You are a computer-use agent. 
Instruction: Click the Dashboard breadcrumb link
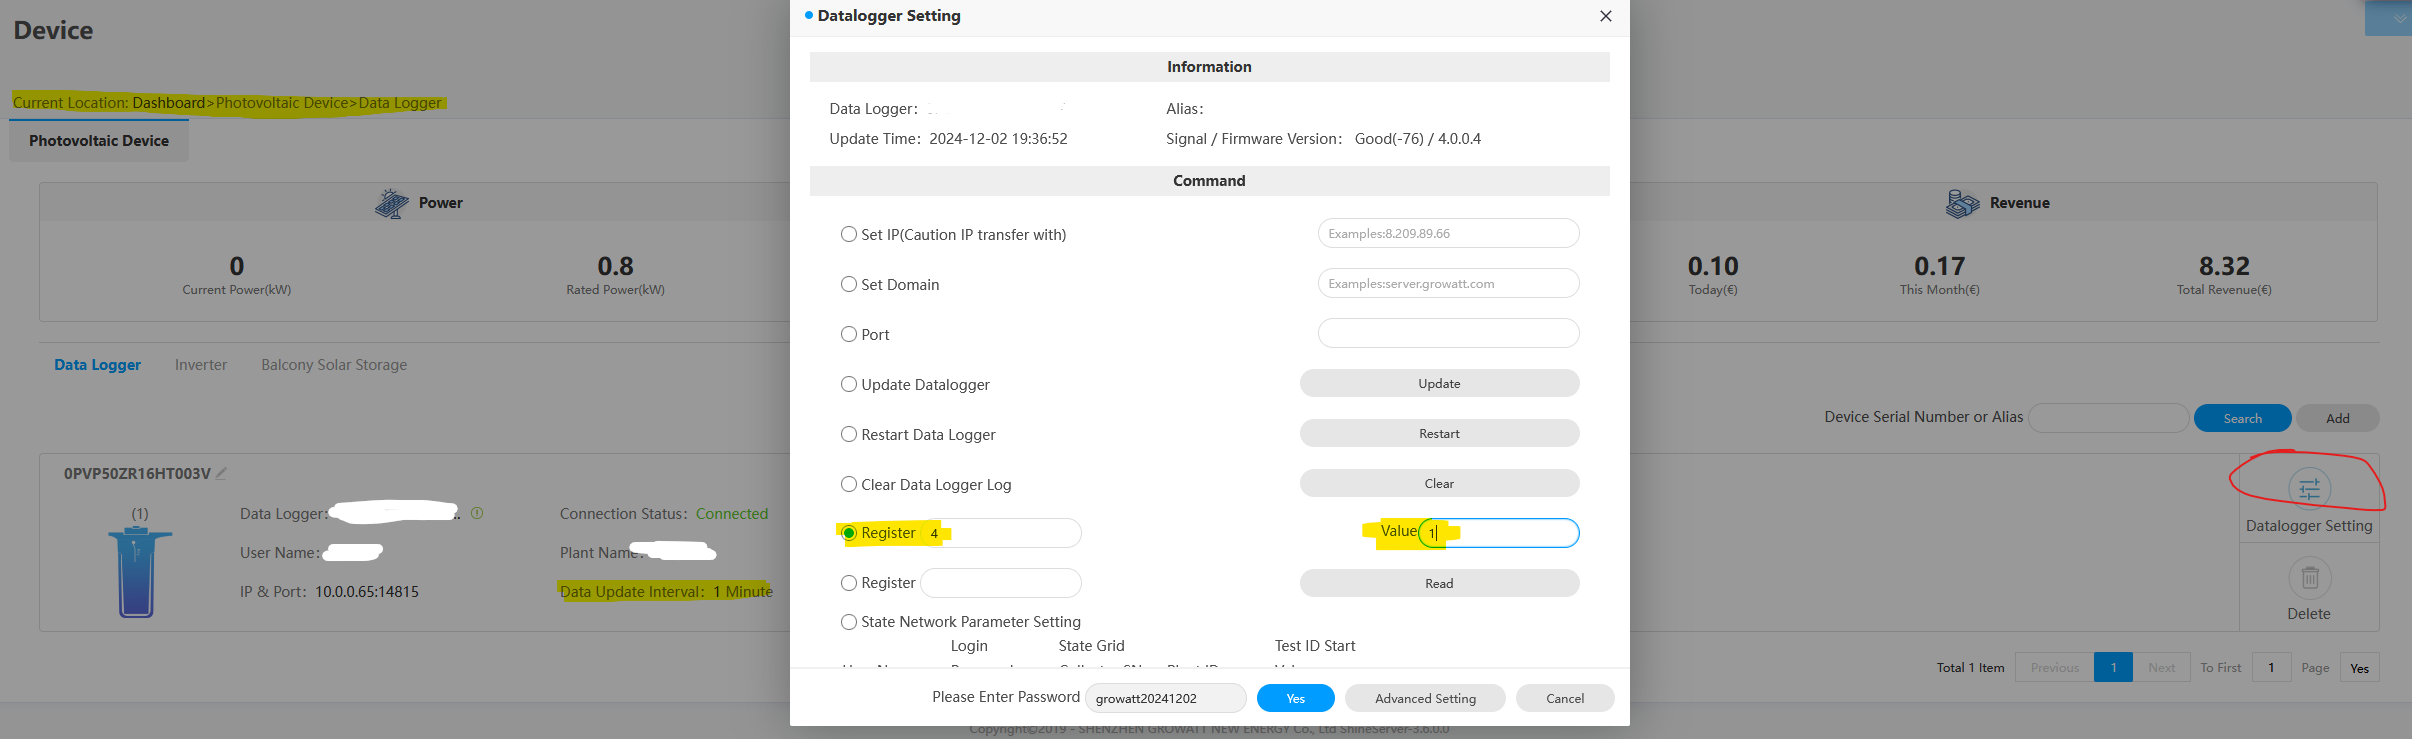click(168, 103)
